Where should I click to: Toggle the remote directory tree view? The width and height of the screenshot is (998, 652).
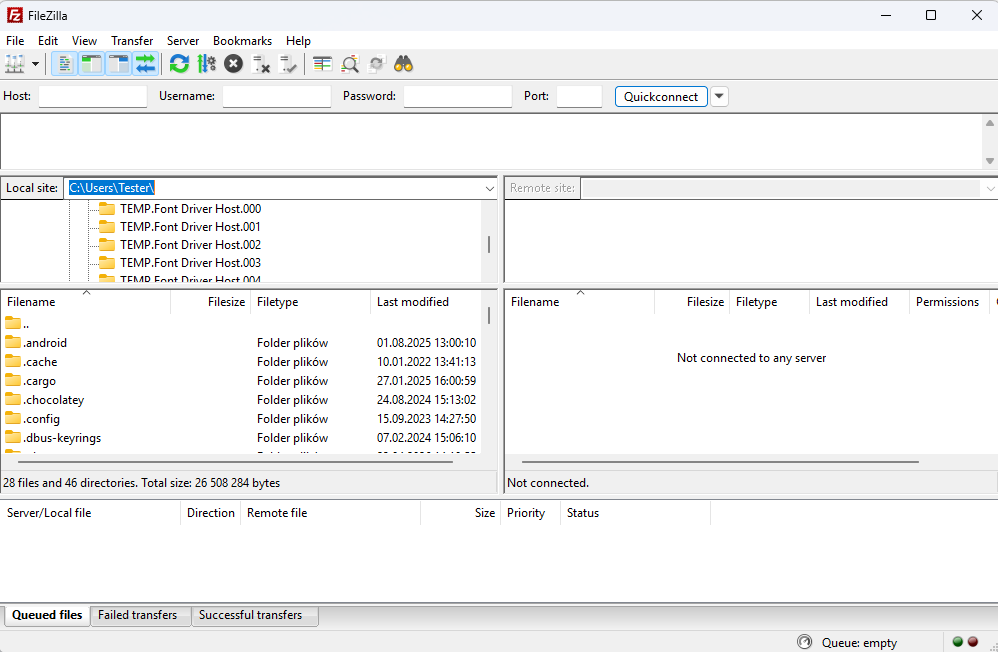tap(119, 64)
